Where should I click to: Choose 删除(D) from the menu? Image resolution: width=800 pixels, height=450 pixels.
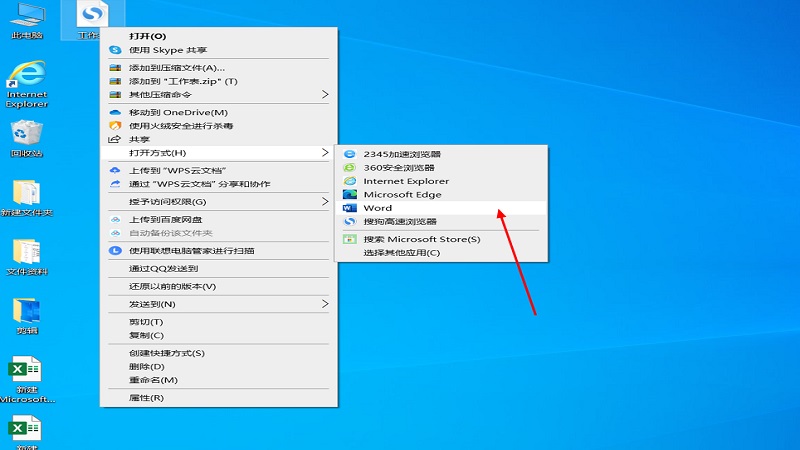click(218, 366)
